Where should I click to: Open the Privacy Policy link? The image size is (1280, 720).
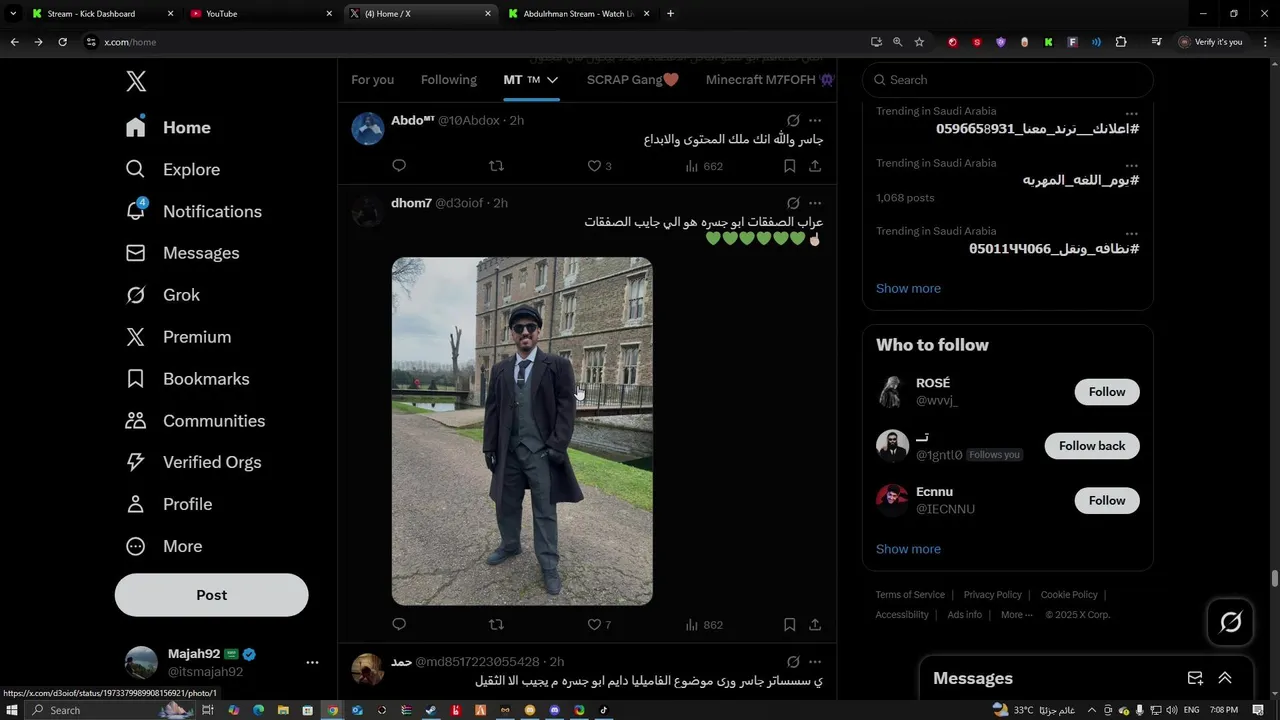[993, 595]
